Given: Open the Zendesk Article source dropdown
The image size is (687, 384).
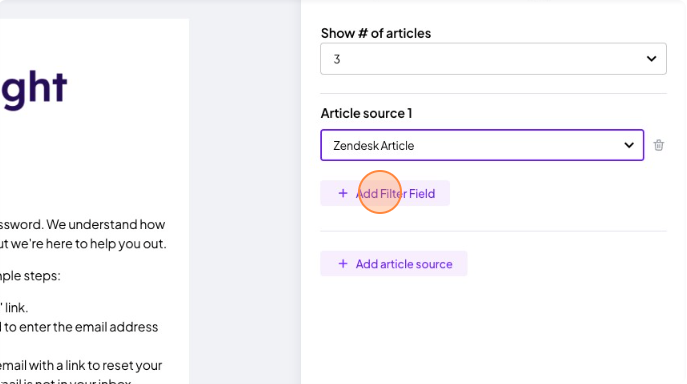Looking at the screenshot, I should click(482, 145).
